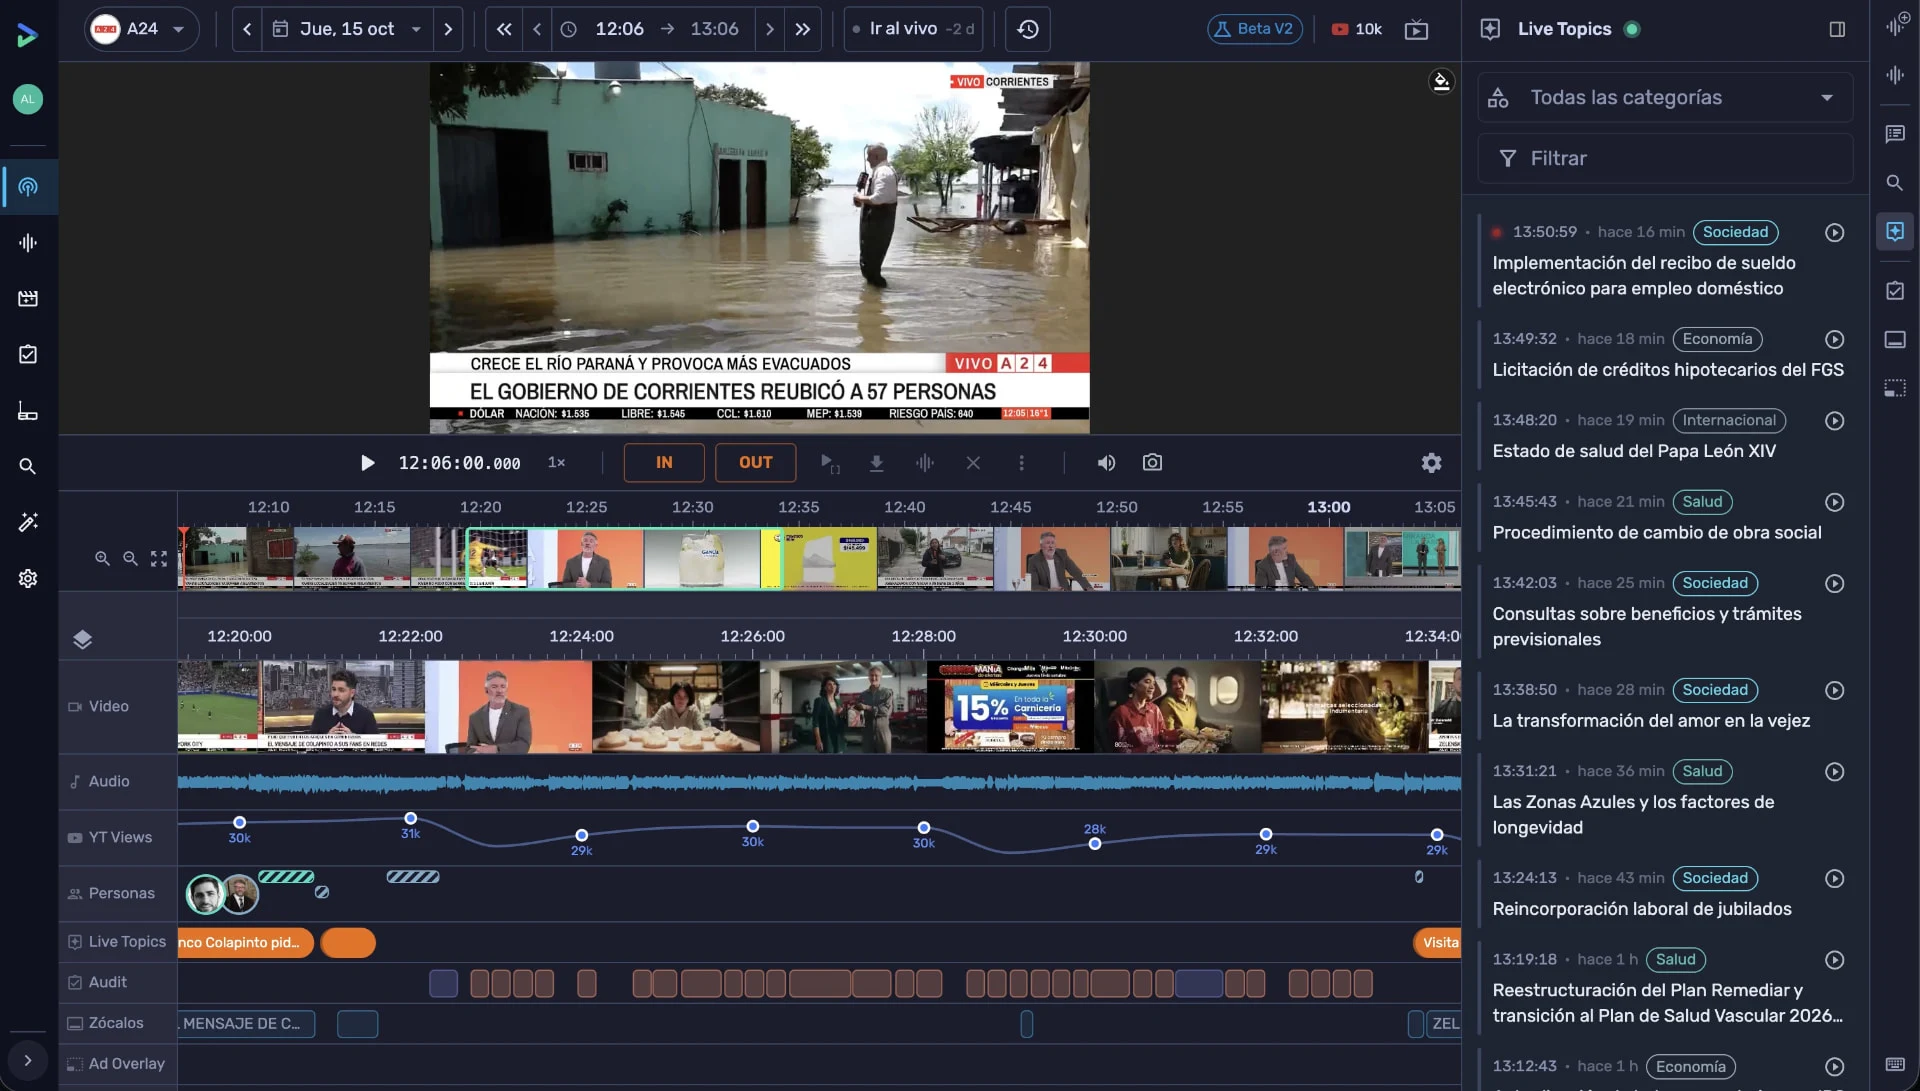This screenshot has height=1091, width=1920.
Task: Click the download clip icon
Action: (877, 463)
